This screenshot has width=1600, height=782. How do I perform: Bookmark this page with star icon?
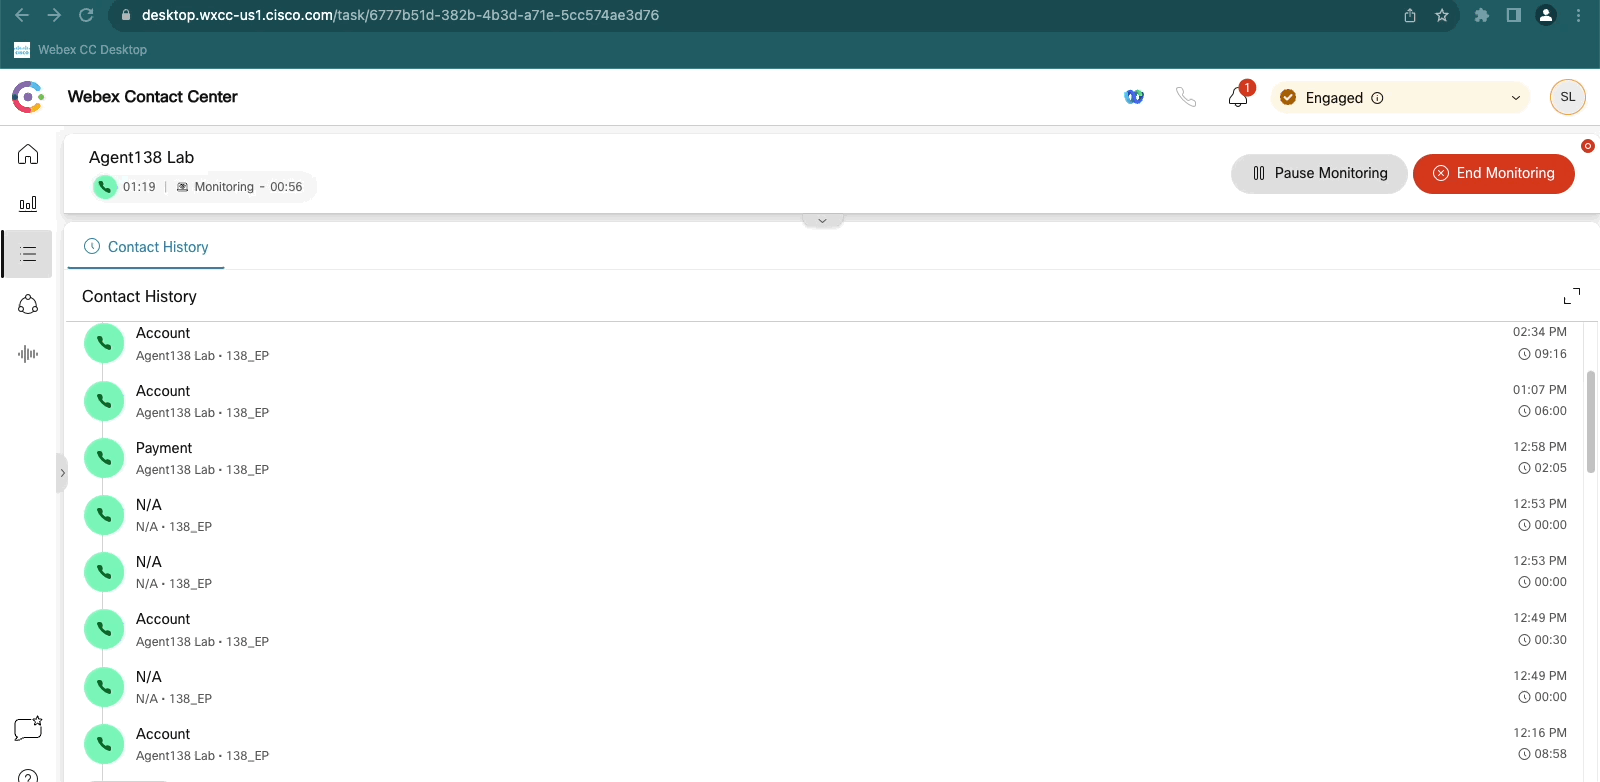1442,15
